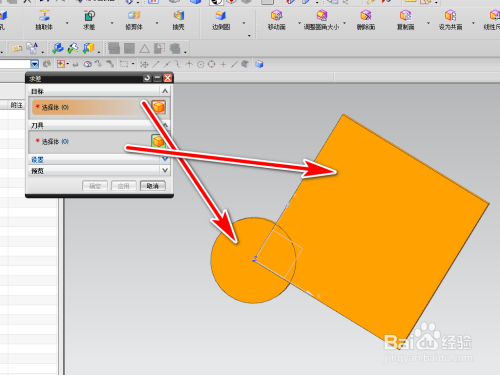Toggle the arc center snap (circle with dot) icon
The height and width of the screenshot is (375, 500).
[200, 64]
